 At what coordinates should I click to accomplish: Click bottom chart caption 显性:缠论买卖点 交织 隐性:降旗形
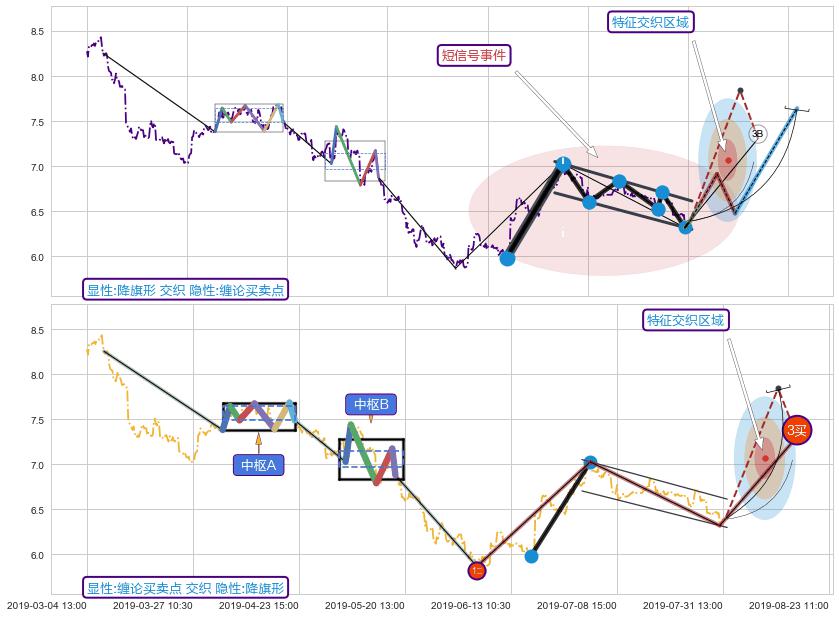pyautogui.click(x=186, y=587)
